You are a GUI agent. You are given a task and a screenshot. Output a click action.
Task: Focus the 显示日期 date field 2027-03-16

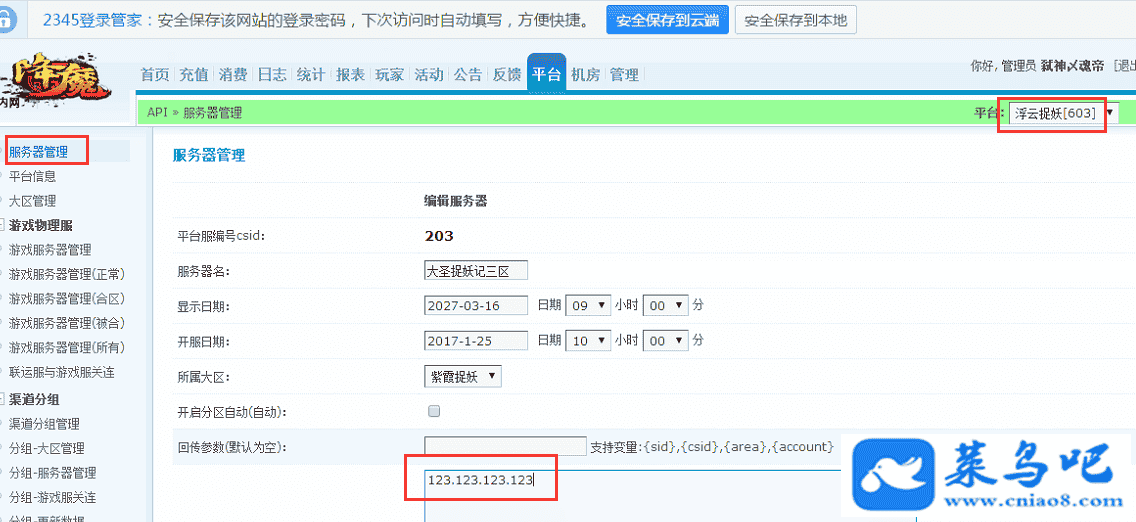pos(475,305)
